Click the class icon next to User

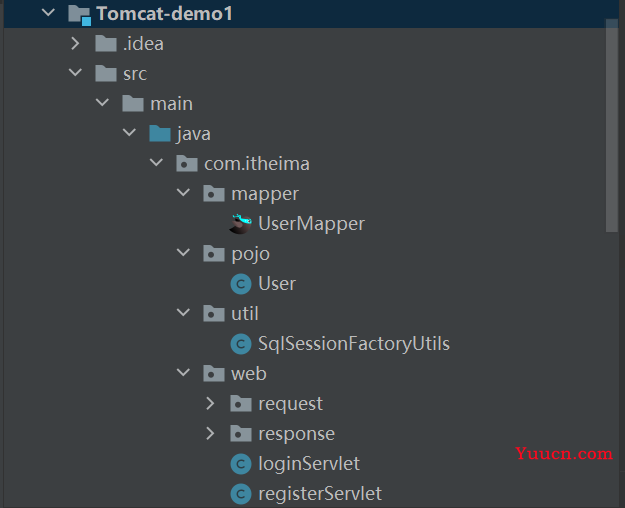241,284
